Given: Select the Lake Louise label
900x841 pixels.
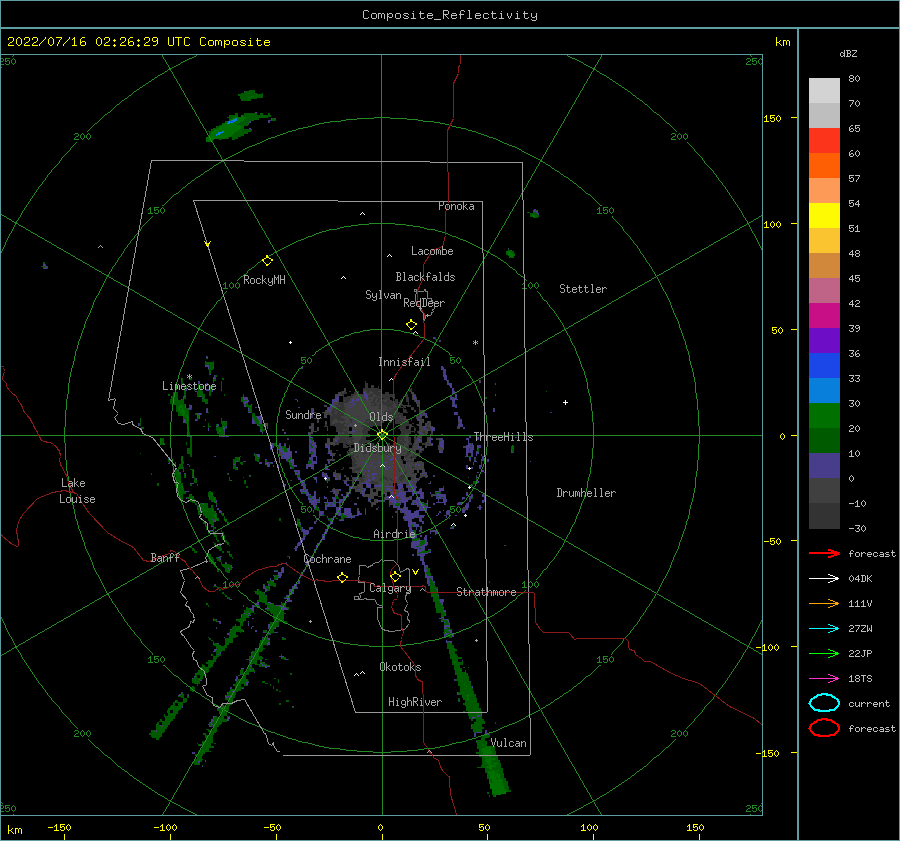Looking at the screenshot, I should point(77,491).
